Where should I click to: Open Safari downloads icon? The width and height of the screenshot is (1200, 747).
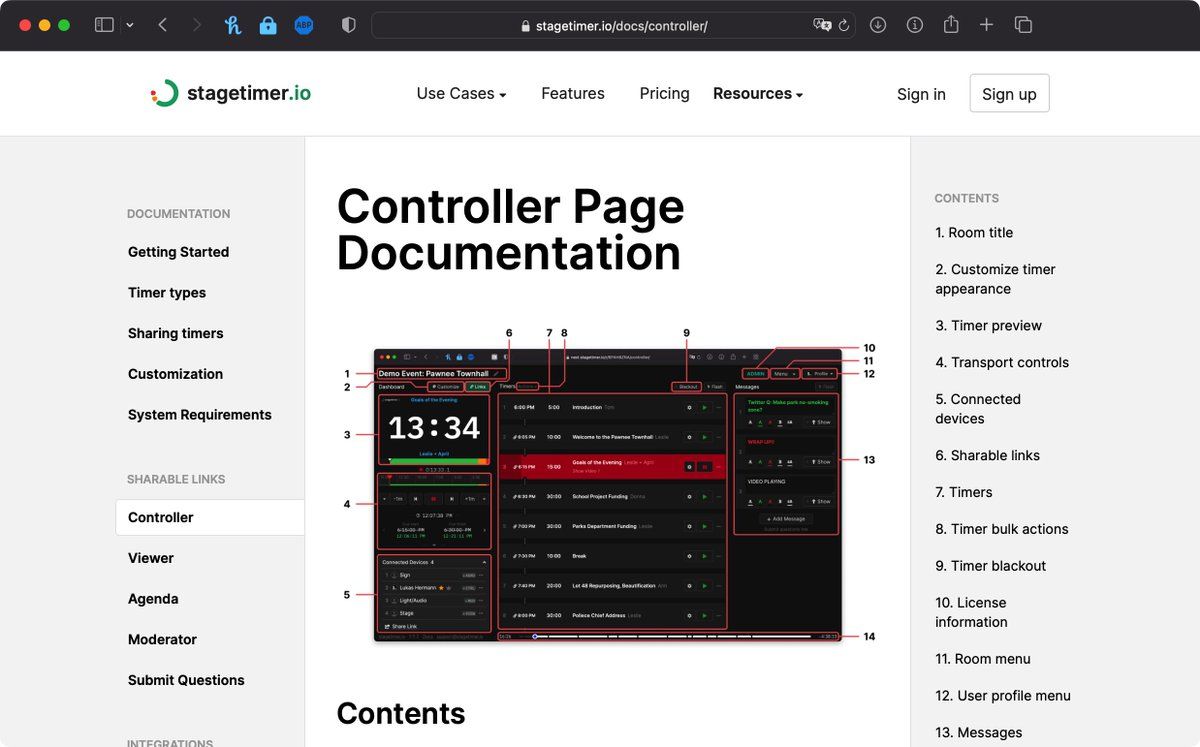coord(878,25)
